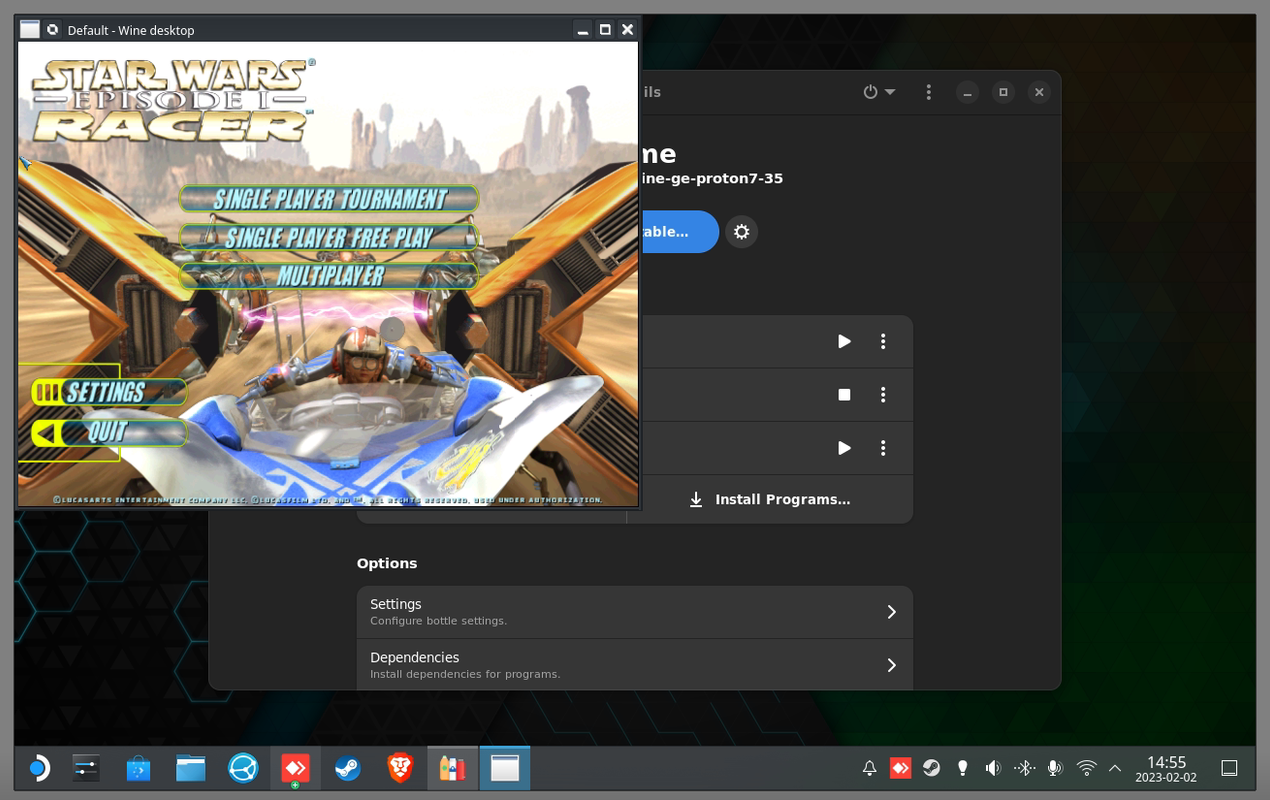This screenshot has width=1270, height=800.
Task: Open the game's Settings menu button
Action: [x=108, y=392]
